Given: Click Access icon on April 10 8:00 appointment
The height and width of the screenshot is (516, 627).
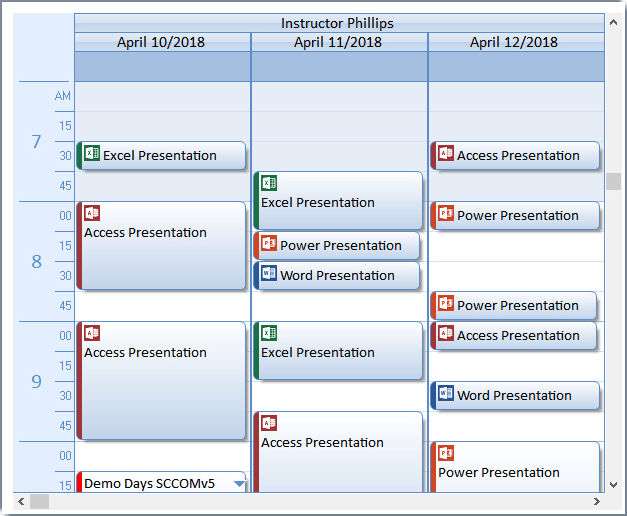Looking at the screenshot, I should click(x=92, y=213).
